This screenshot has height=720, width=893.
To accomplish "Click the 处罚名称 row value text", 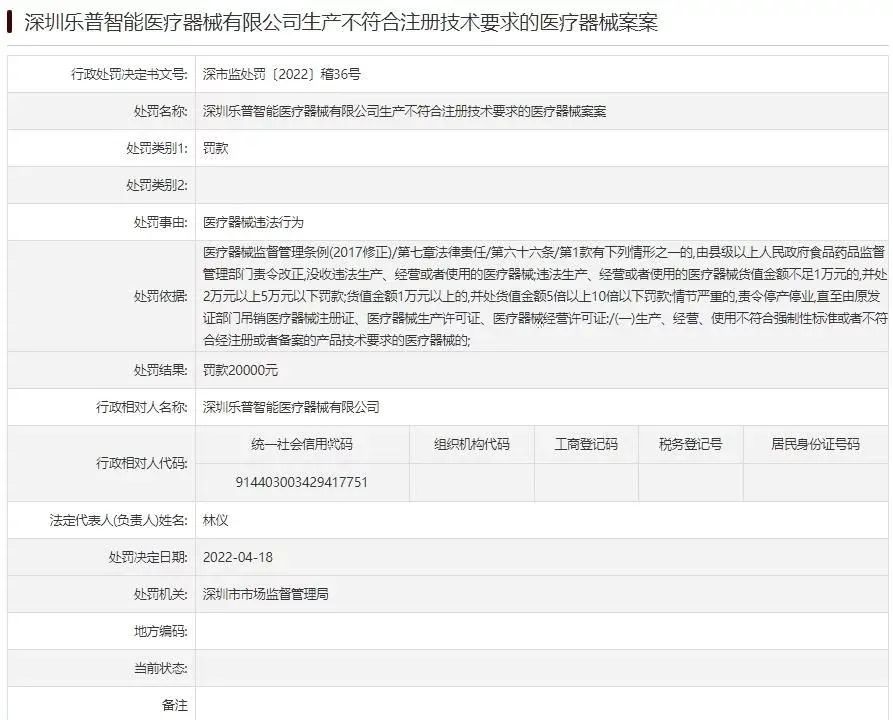I will [x=404, y=111].
